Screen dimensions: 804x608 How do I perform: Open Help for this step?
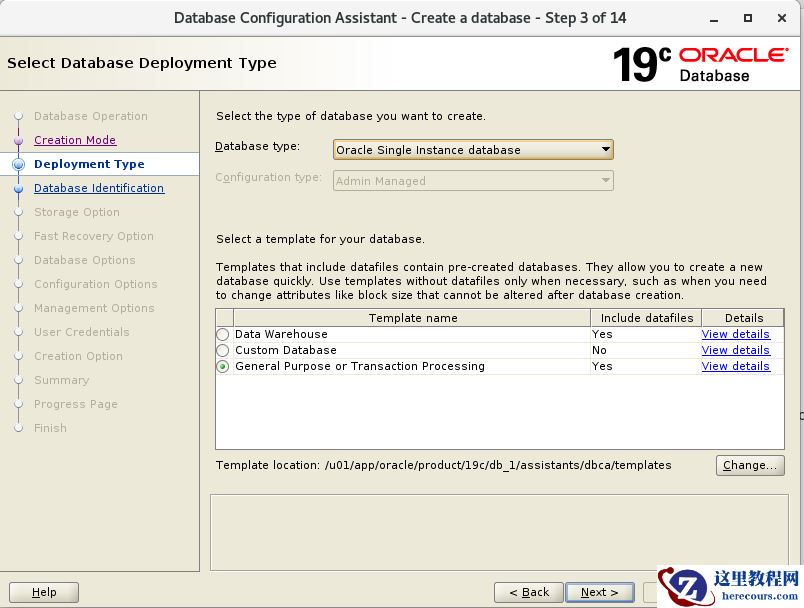coord(44,592)
